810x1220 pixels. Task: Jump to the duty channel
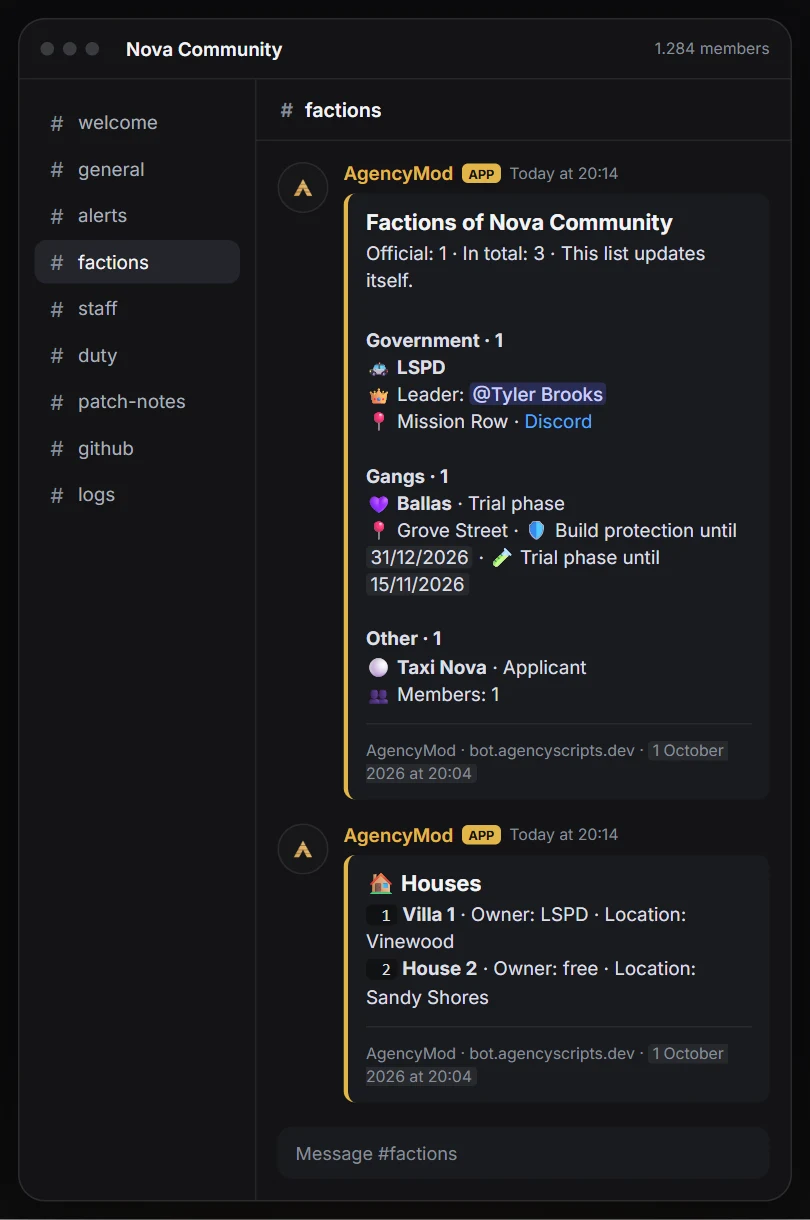[x=137, y=355]
